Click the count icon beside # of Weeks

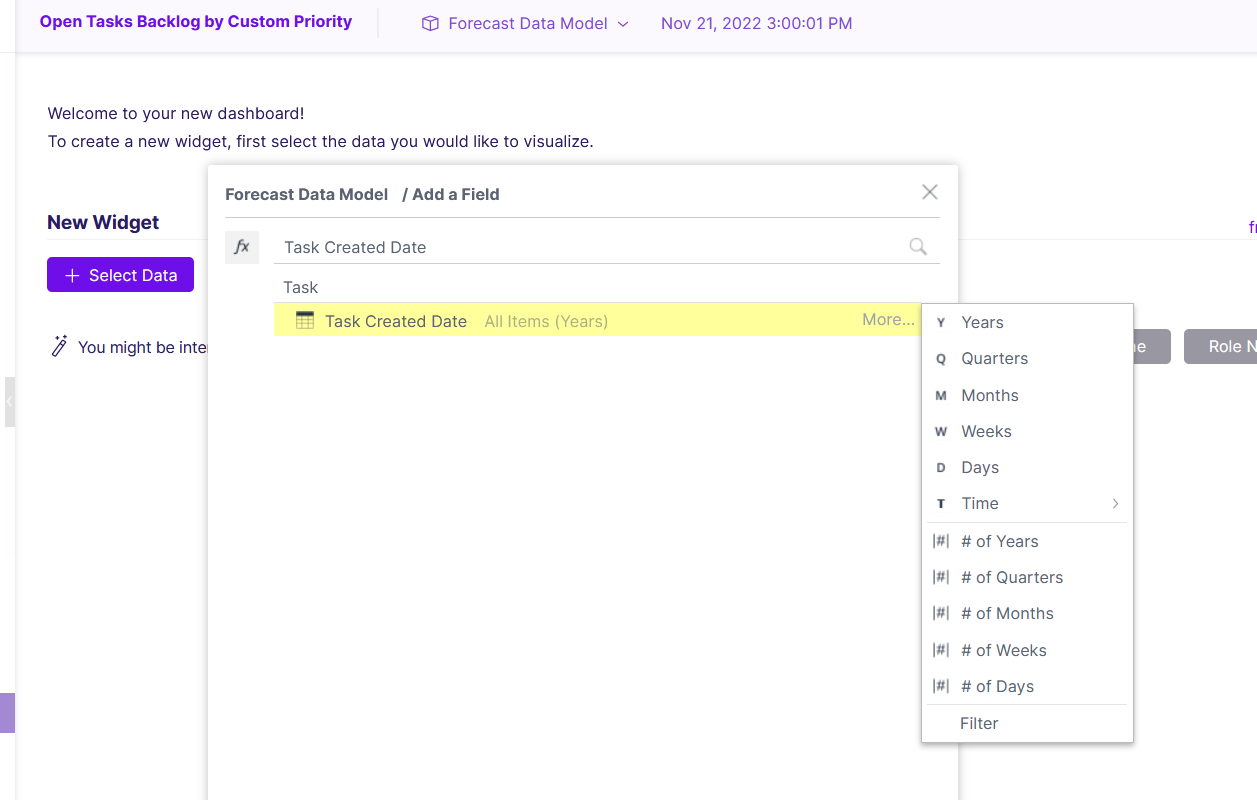coord(941,650)
